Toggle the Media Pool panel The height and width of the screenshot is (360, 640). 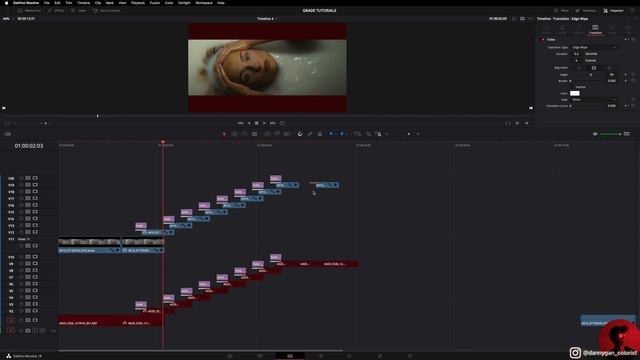point(29,11)
